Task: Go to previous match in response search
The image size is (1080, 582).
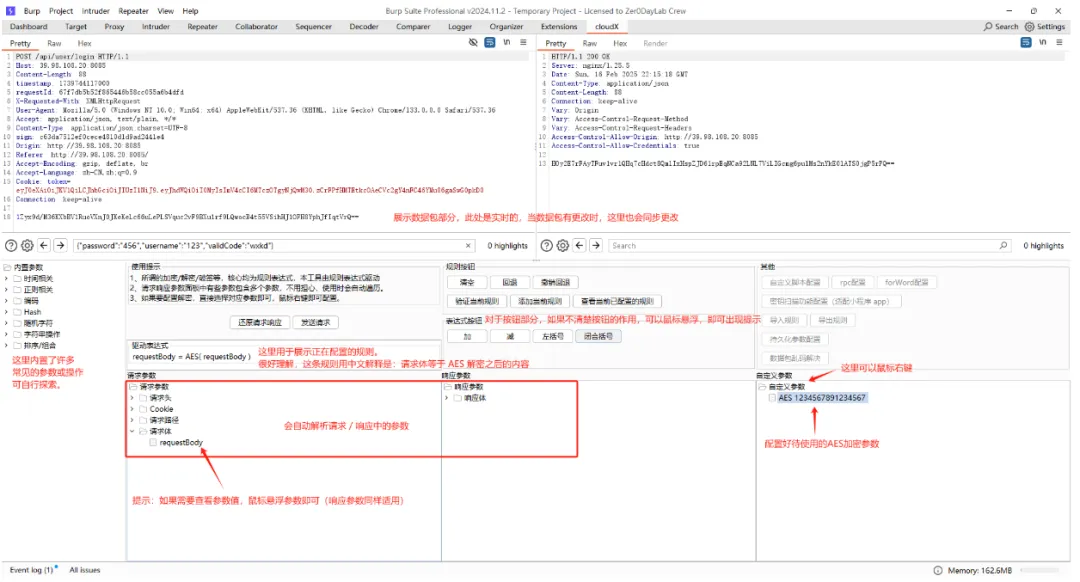Action: pos(579,245)
